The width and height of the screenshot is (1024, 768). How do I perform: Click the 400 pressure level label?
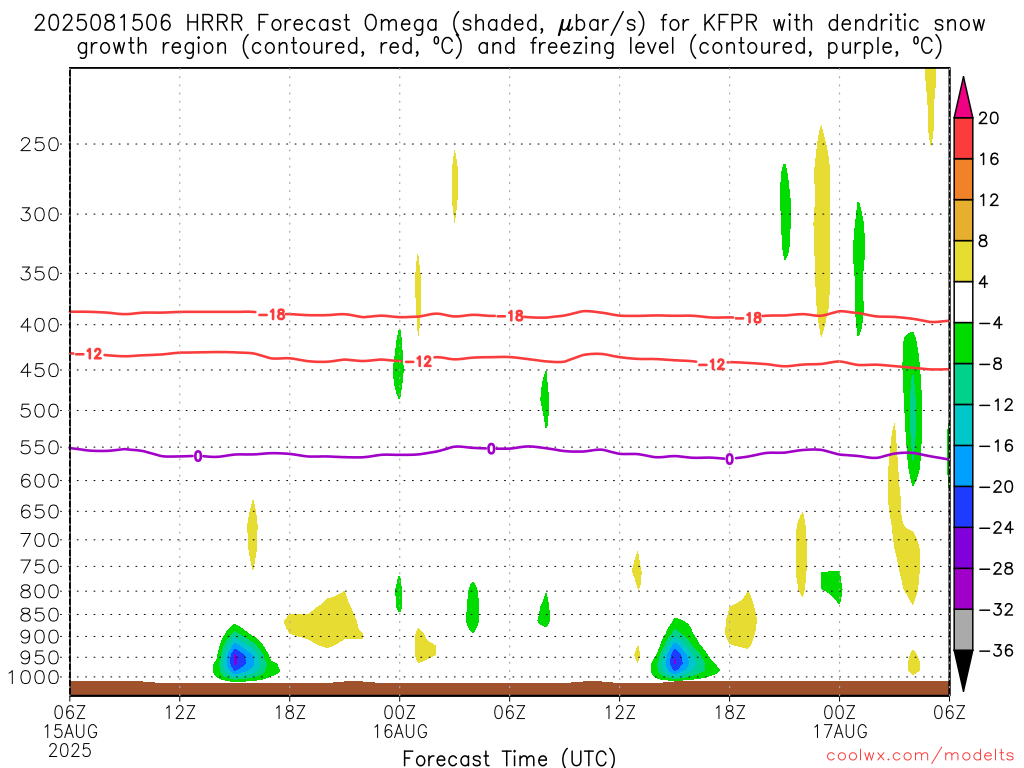[x=40, y=325]
